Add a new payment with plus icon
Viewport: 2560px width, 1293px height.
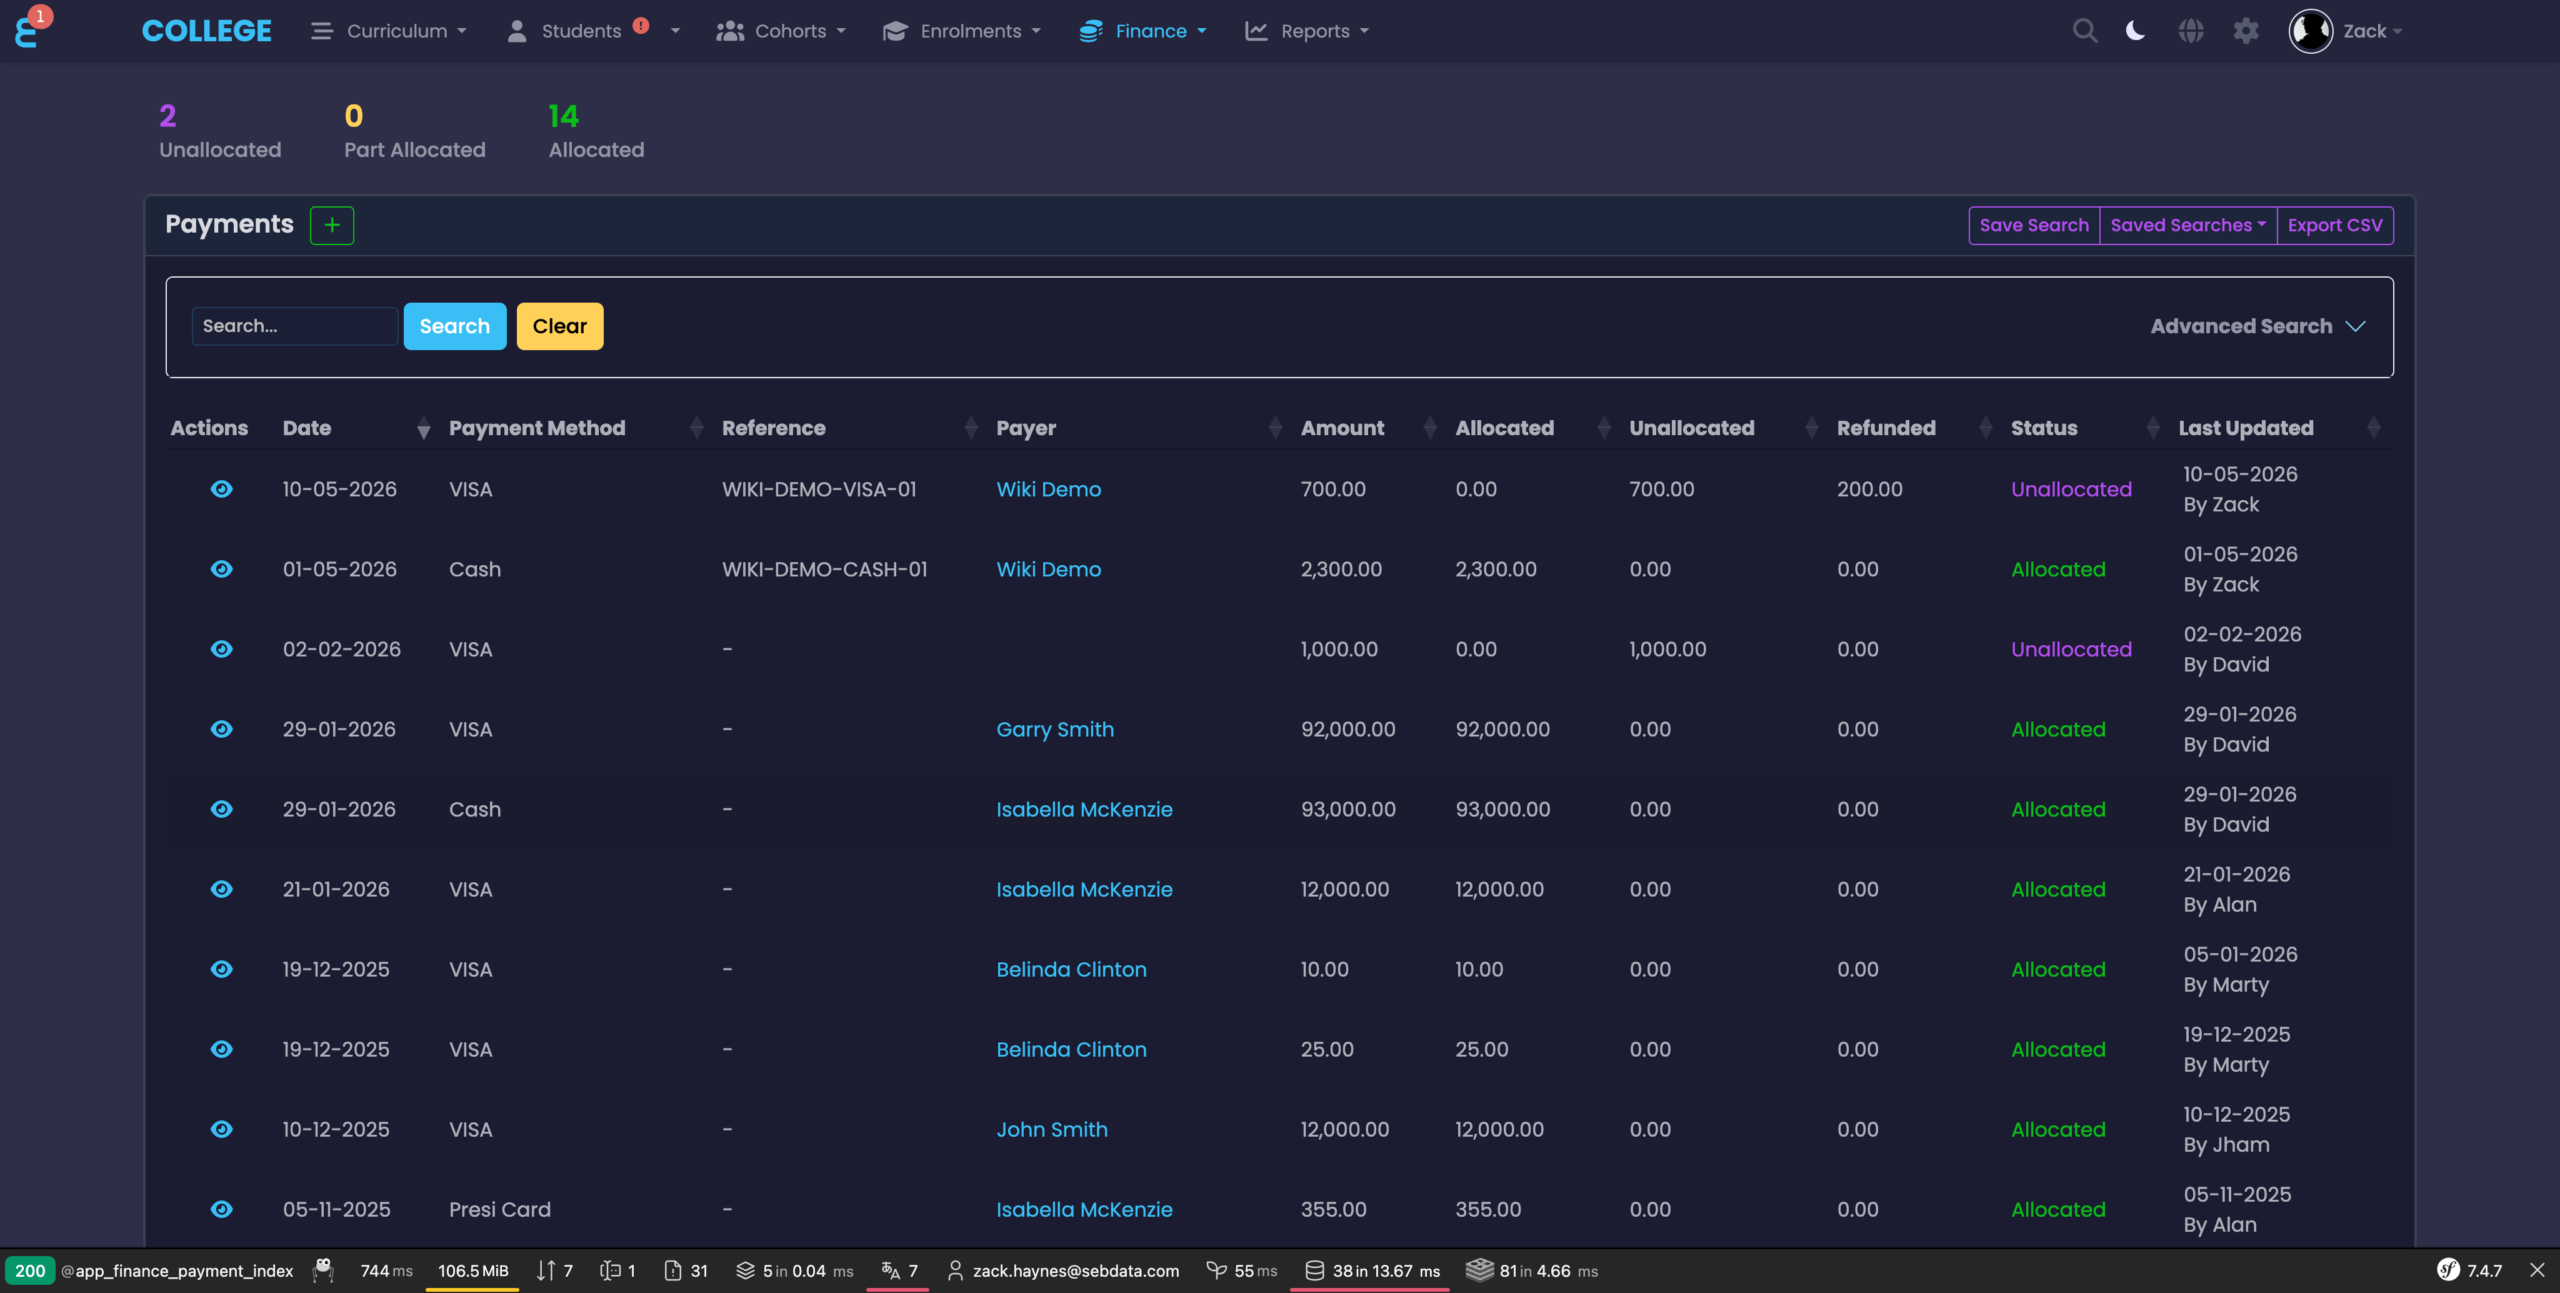click(332, 225)
